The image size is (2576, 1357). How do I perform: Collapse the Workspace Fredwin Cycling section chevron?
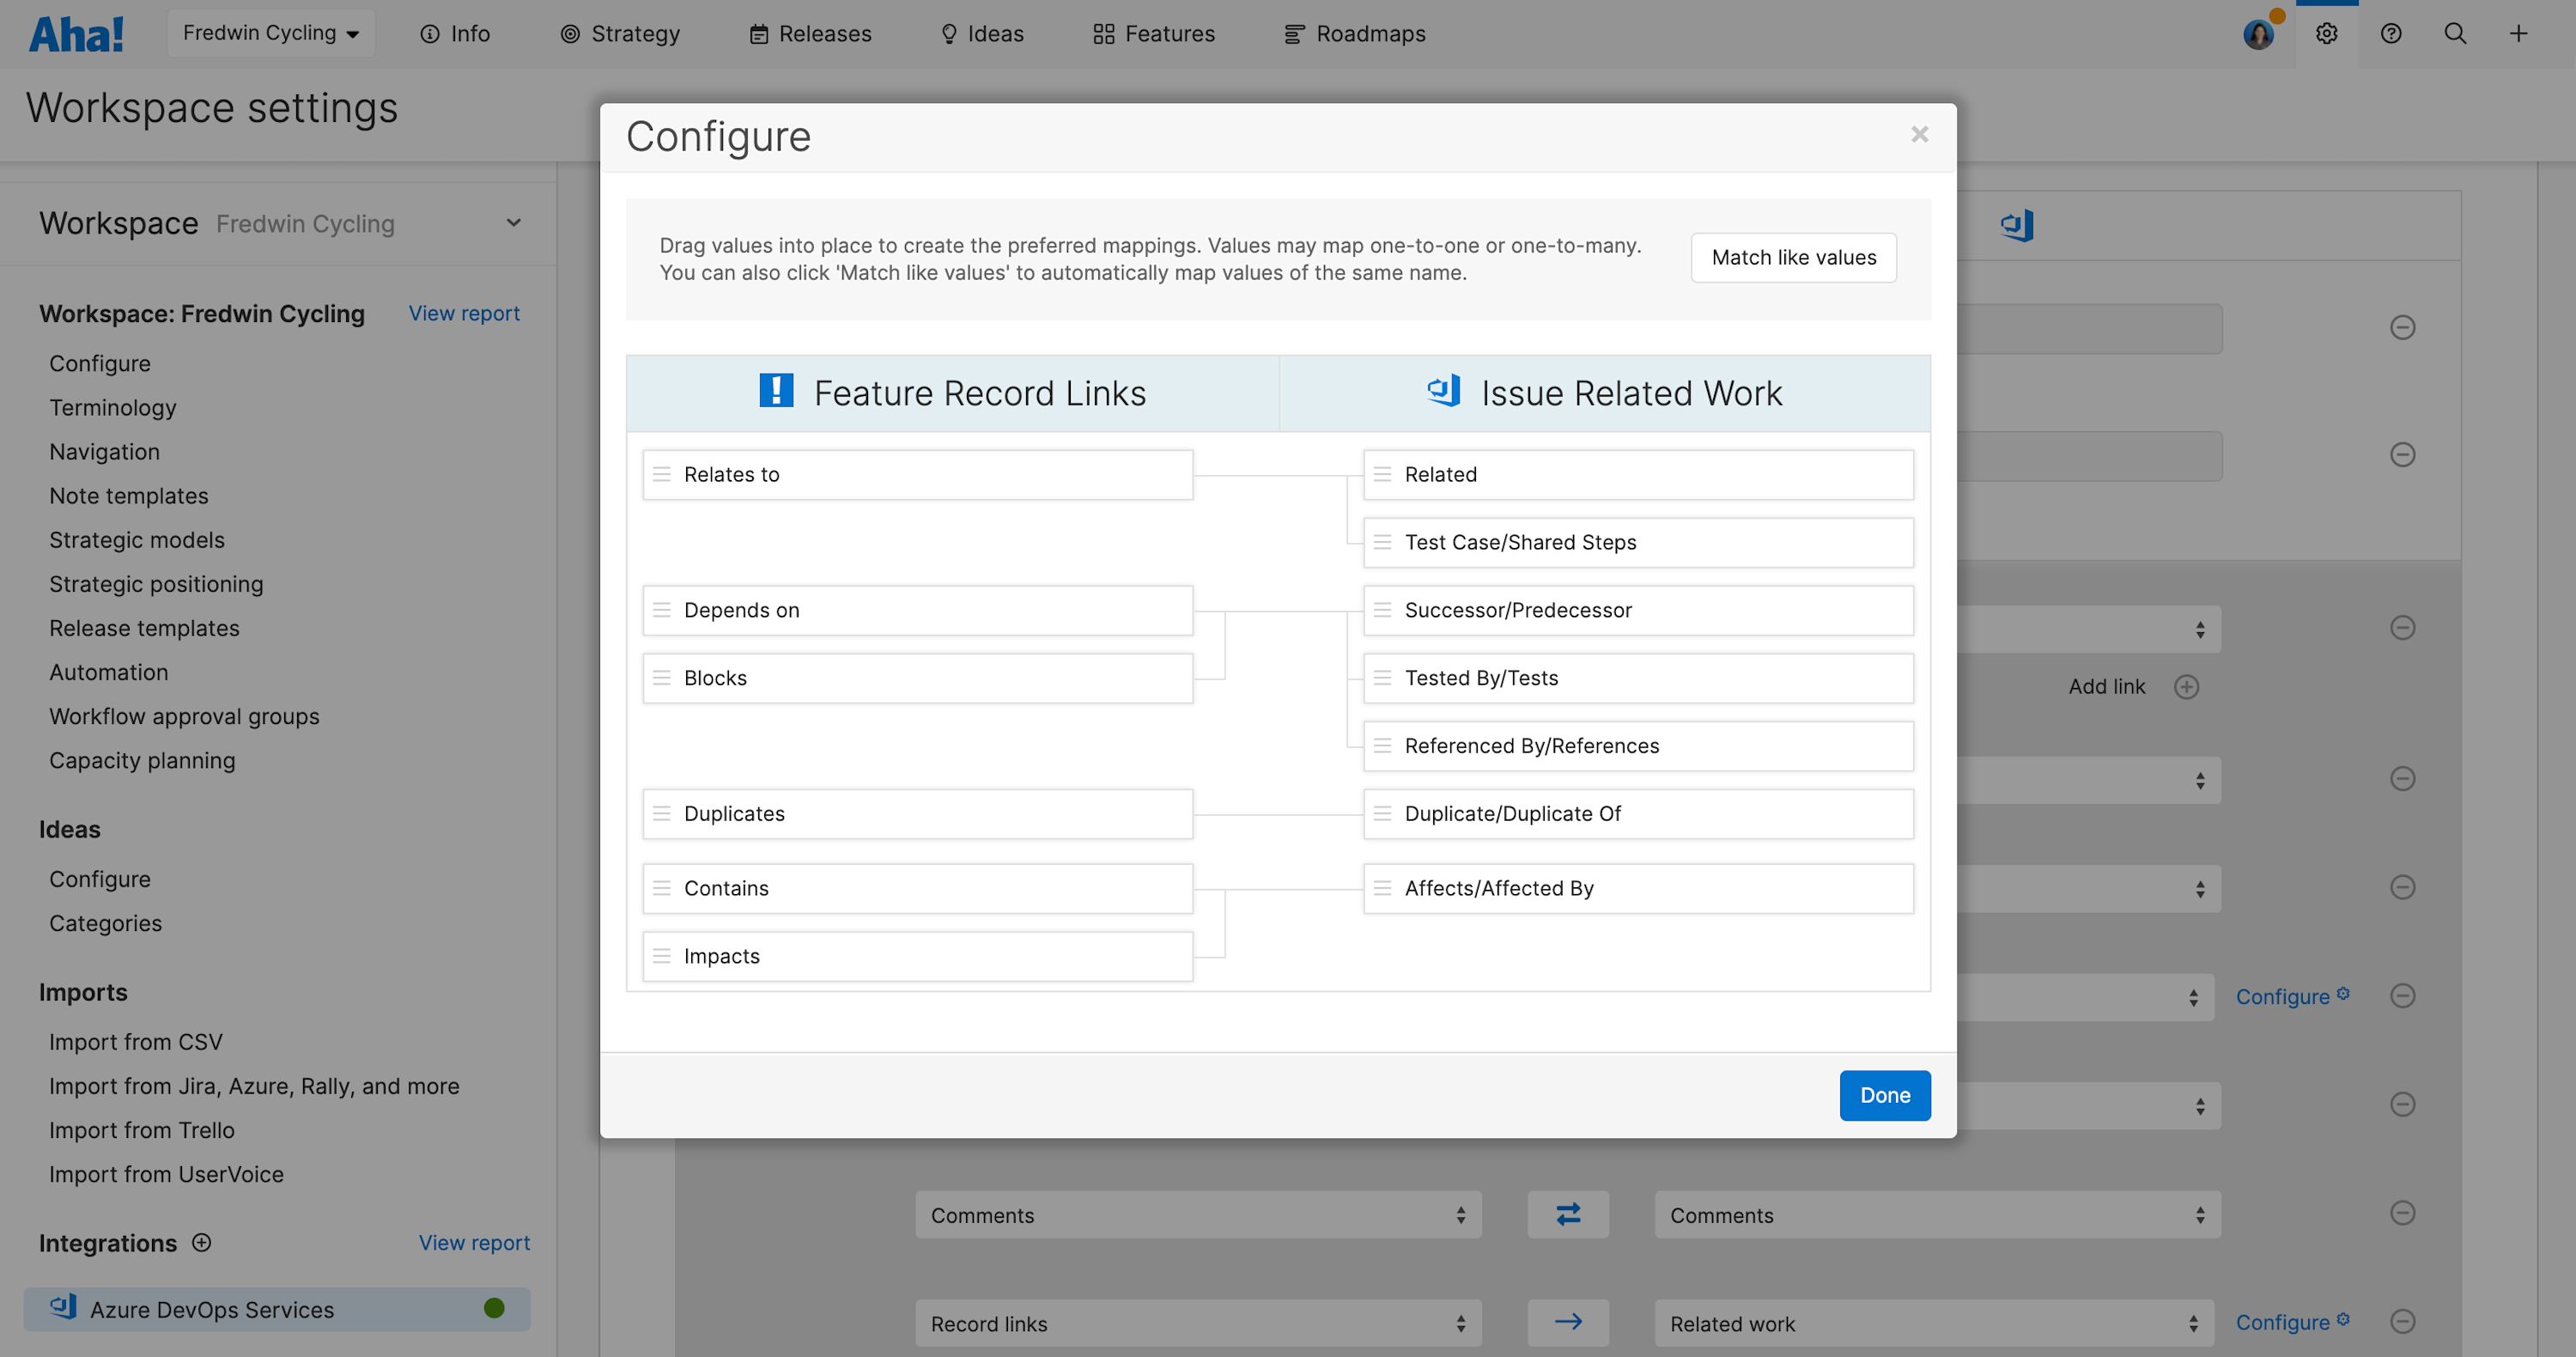point(513,222)
